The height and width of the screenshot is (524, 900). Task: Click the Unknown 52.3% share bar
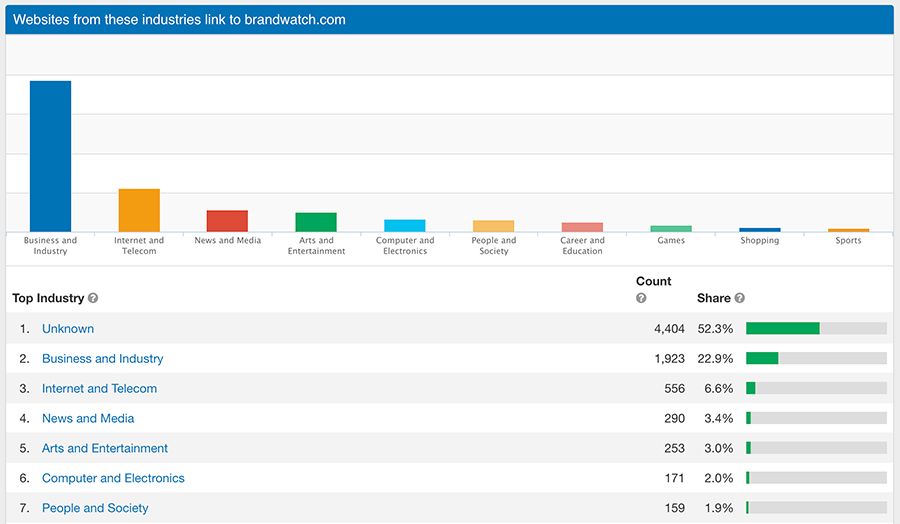pyautogui.click(x=782, y=328)
